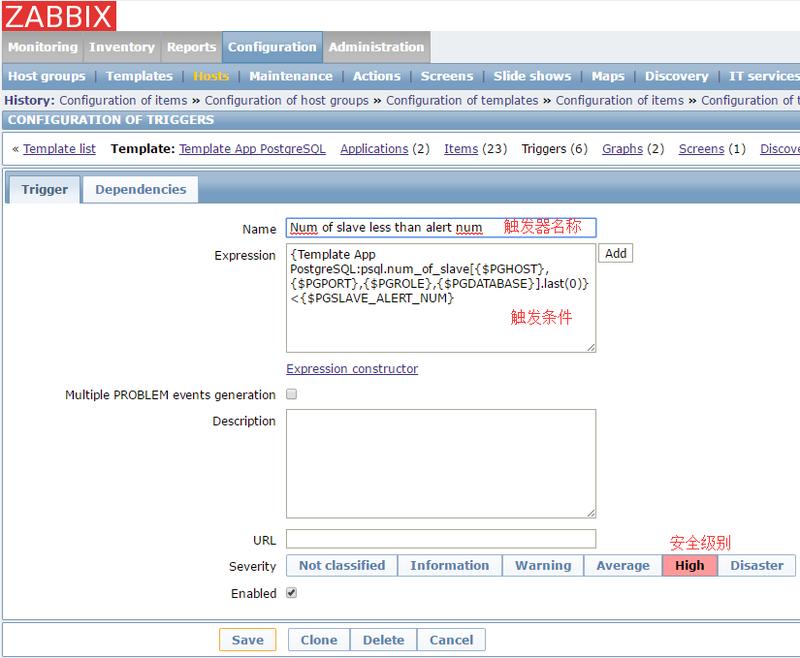Image resolution: width=800 pixels, height=658 pixels.
Task: Open the Expression constructor
Action: pos(352,369)
